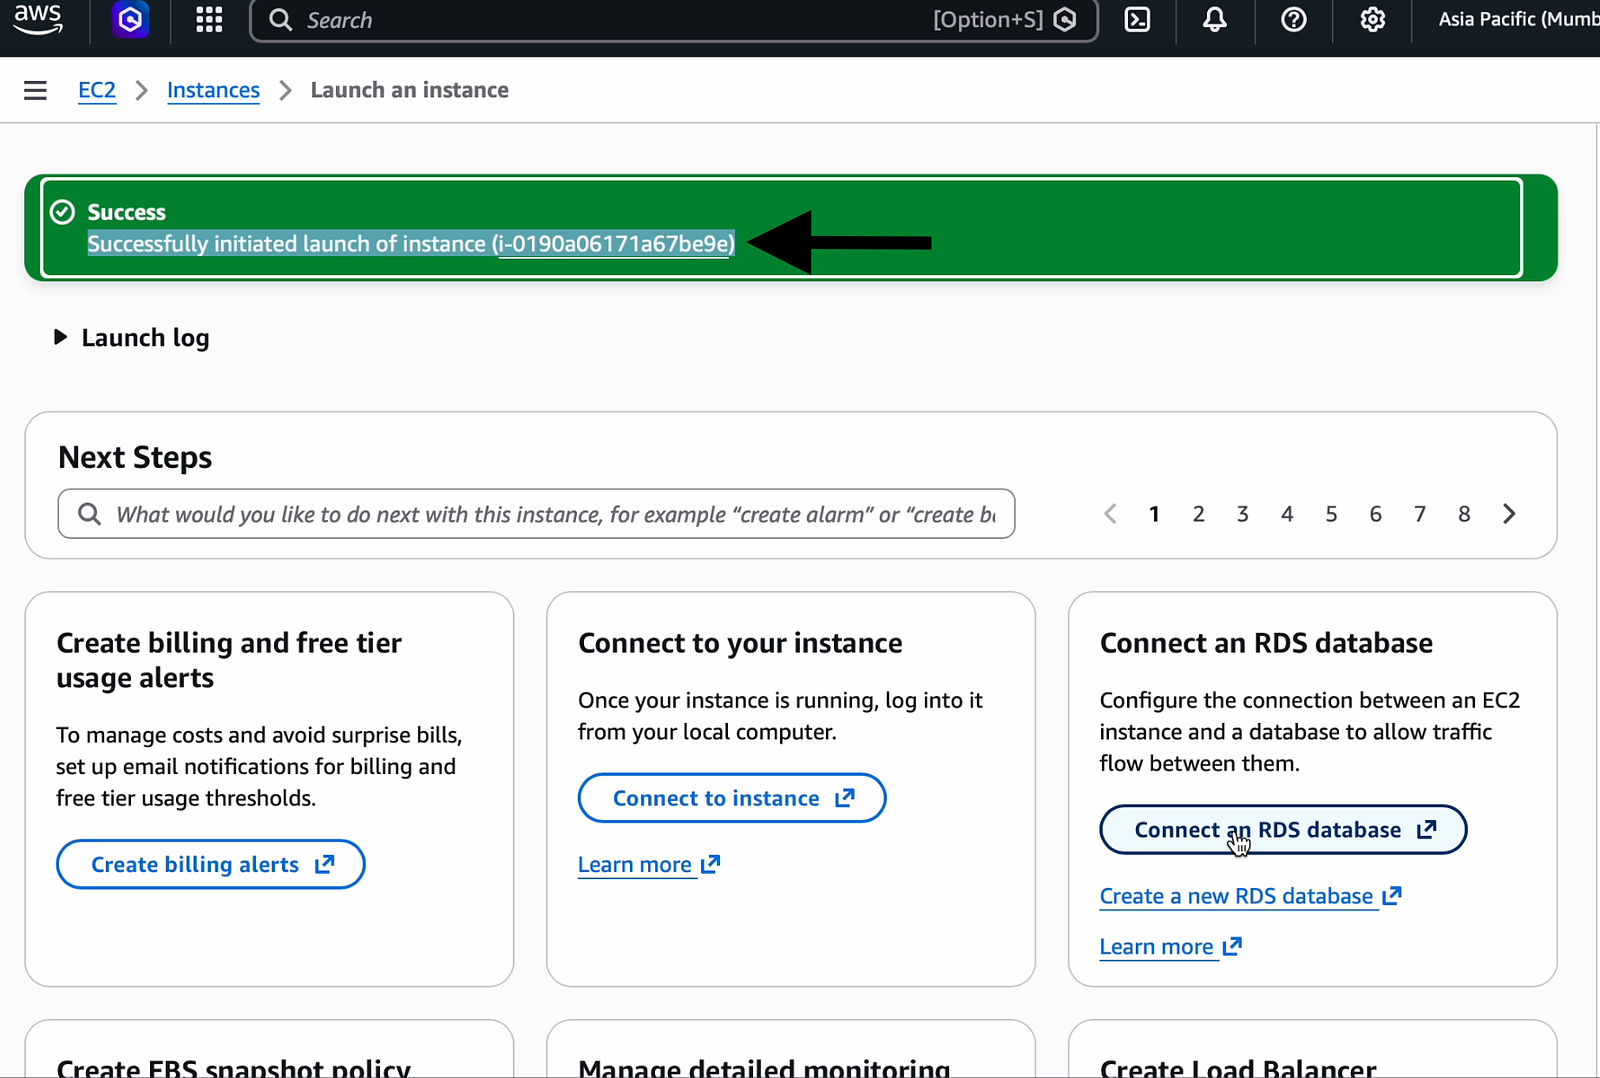Select page 5 of next steps
1600x1078 pixels.
[x=1331, y=514]
